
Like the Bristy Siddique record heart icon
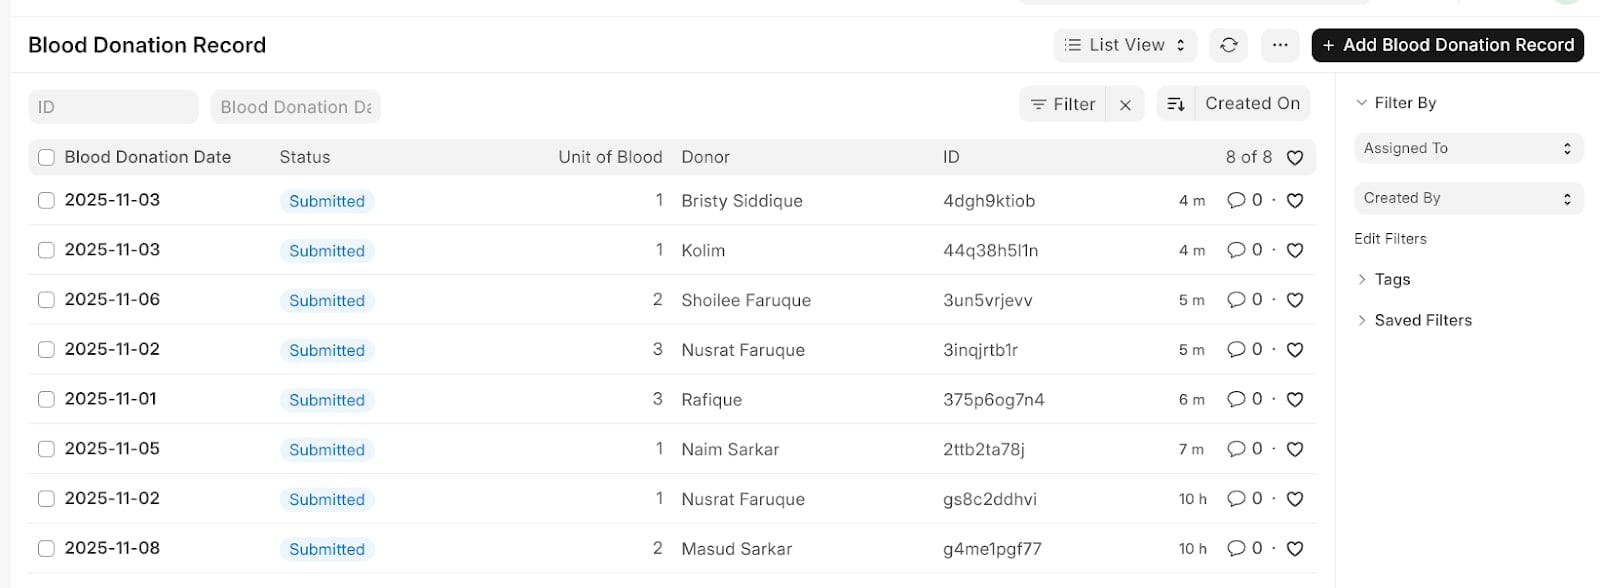[x=1295, y=201]
